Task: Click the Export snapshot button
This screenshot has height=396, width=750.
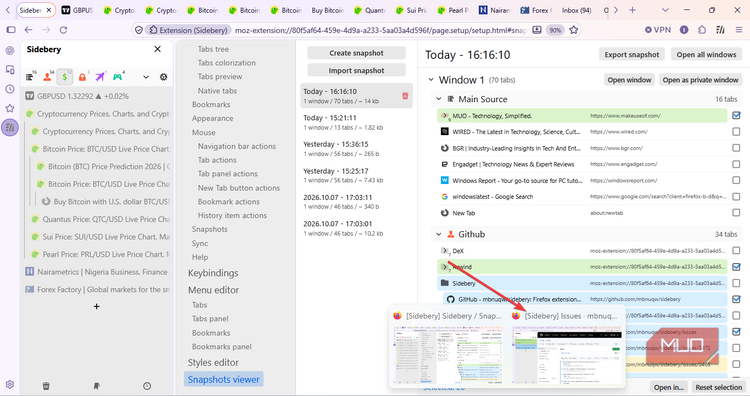Action: pyautogui.click(x=632, y=55)
